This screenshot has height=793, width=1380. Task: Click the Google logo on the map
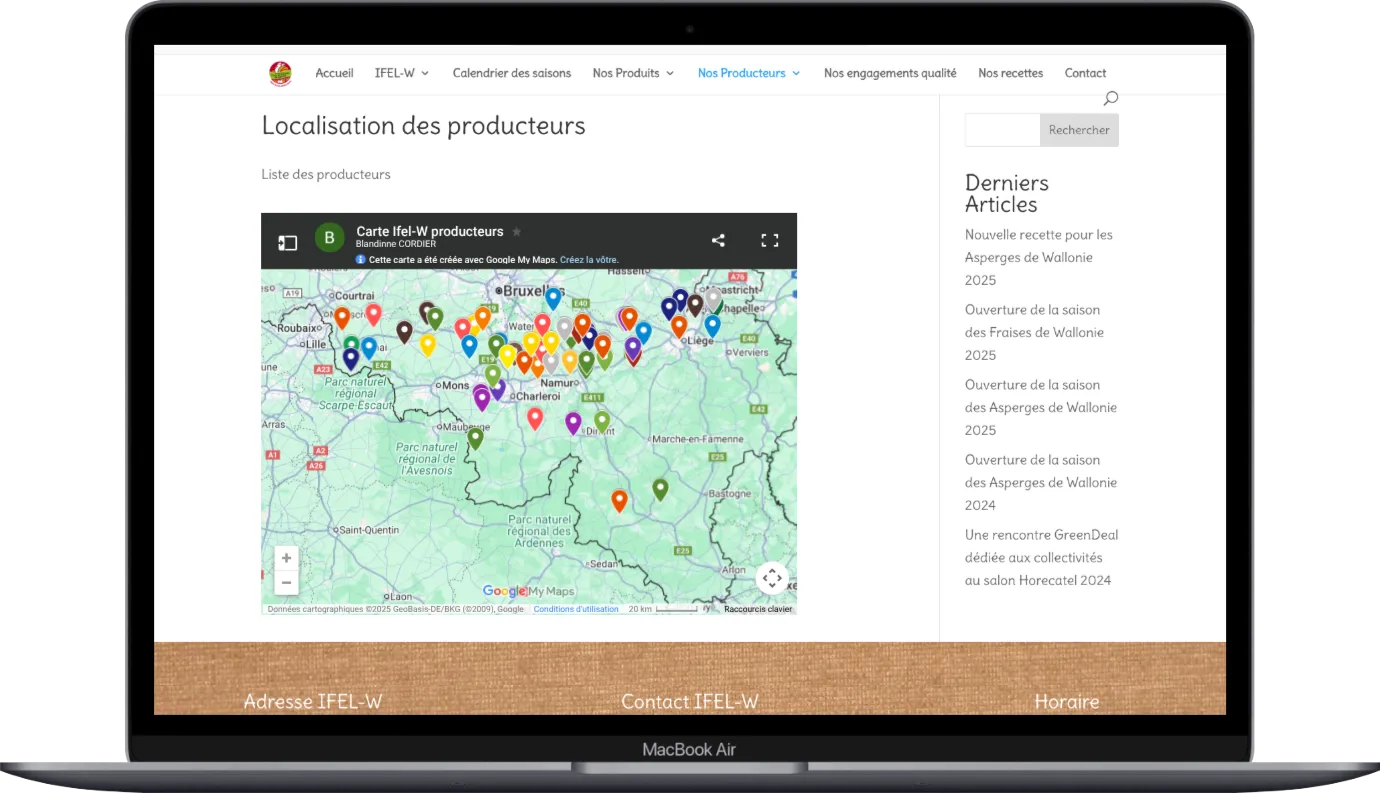504,591
